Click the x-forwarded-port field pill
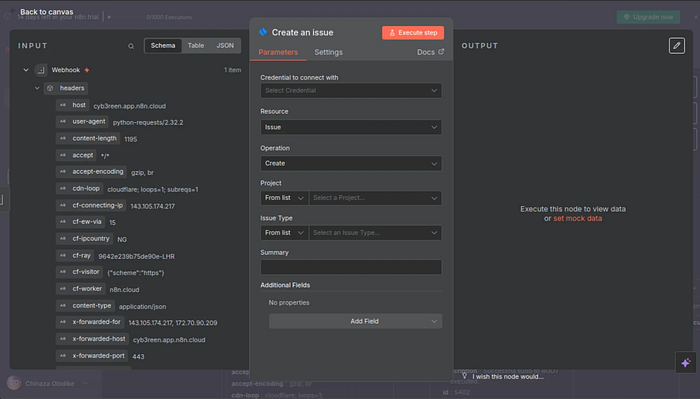 pos(92,356)
